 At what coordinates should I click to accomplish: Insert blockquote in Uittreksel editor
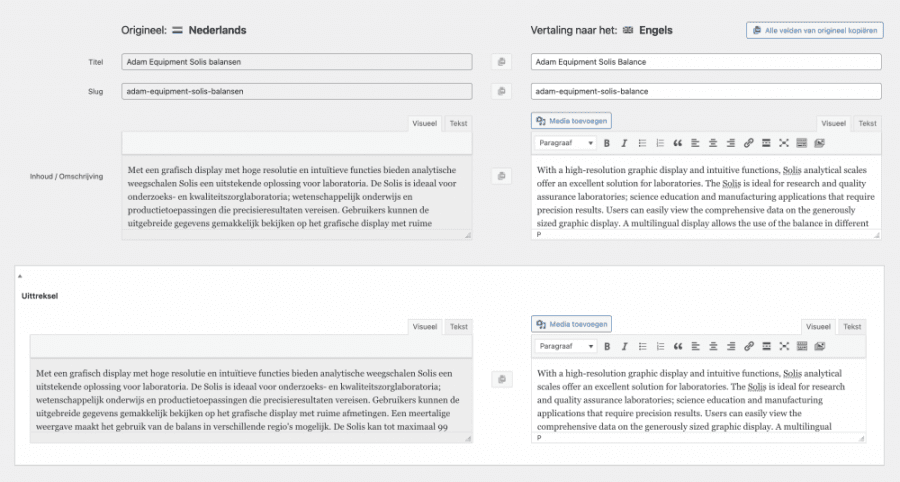678,346
